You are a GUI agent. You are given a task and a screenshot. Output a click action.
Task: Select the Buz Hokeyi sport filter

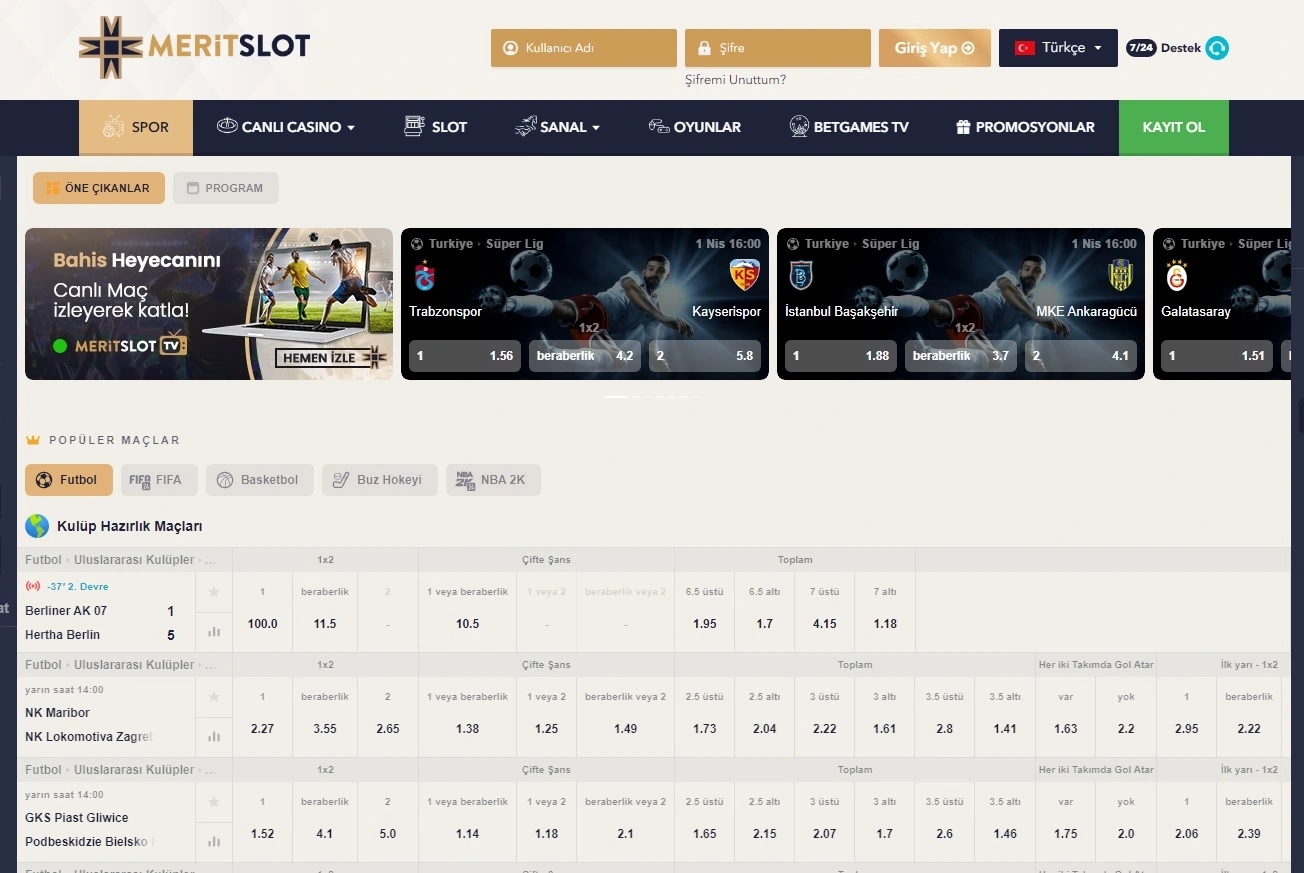click(x=379, y=480)
